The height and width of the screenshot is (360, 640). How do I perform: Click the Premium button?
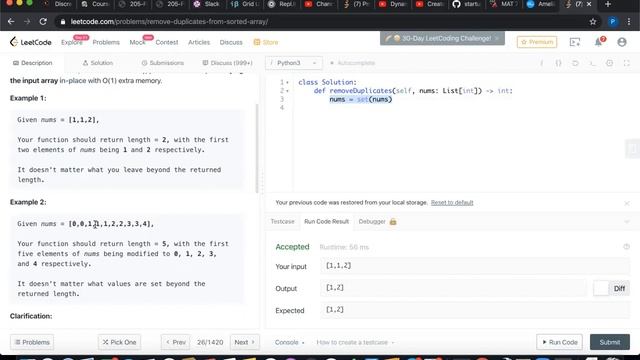(x=537, y=42)
